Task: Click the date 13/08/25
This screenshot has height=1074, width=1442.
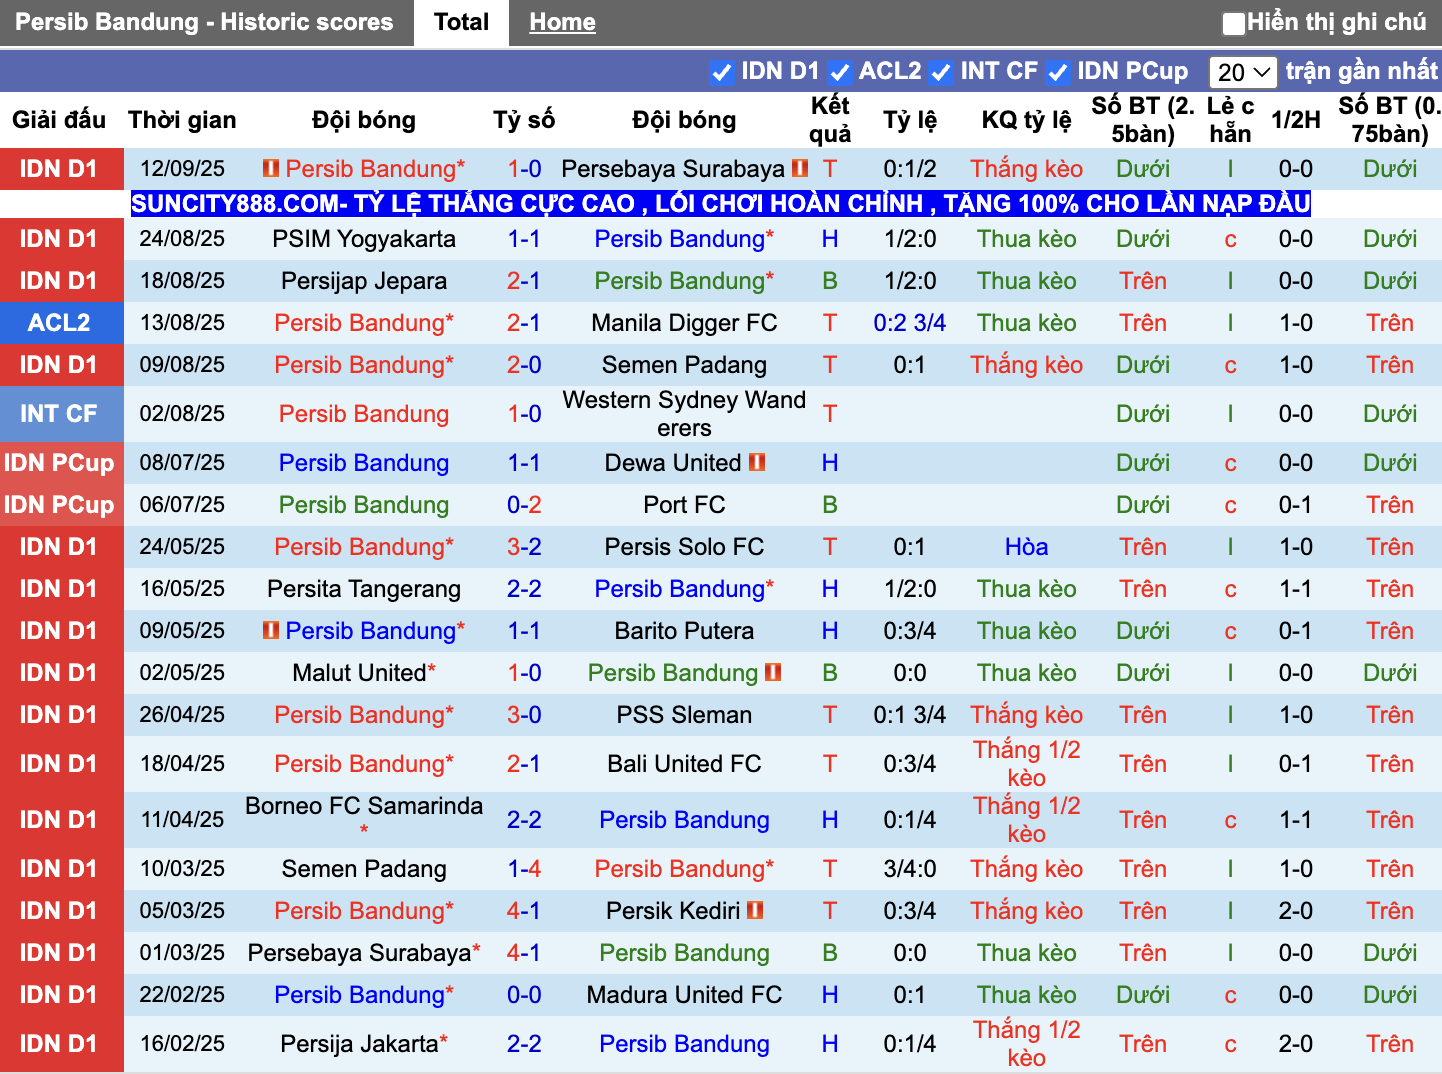Action: point(182,323)
